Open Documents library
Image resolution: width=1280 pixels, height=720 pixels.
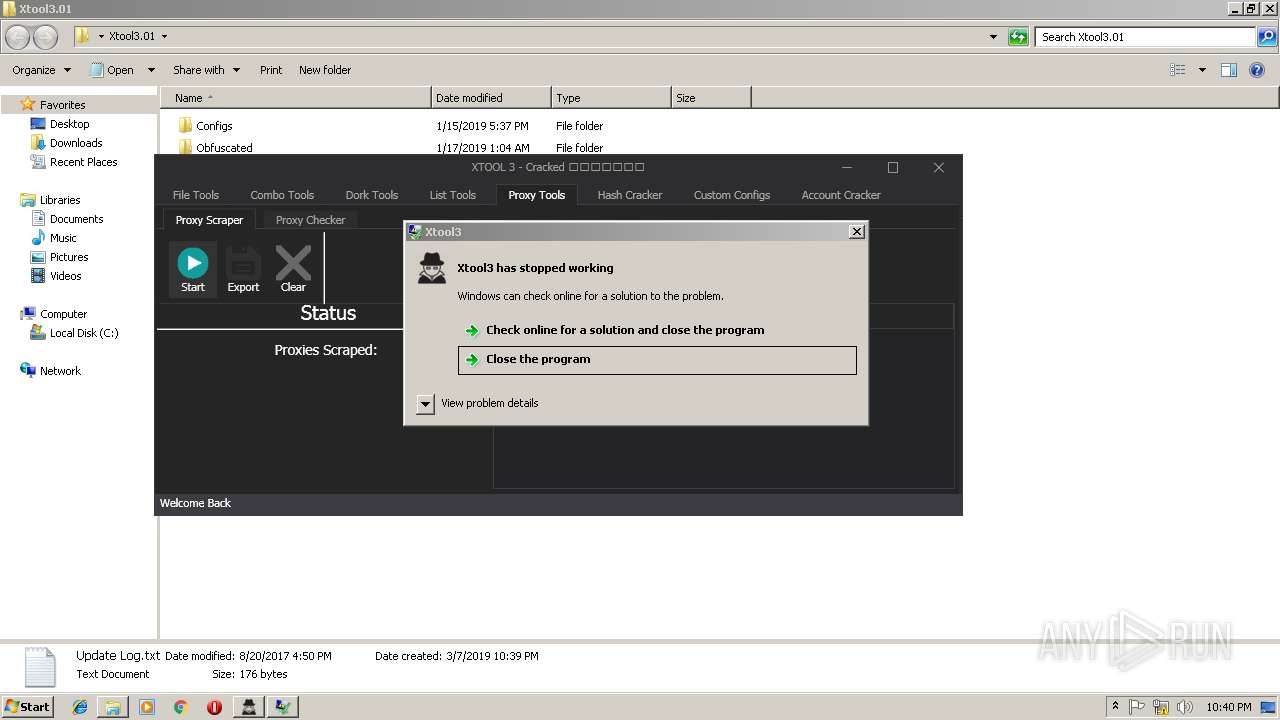(x=66, y=219)
